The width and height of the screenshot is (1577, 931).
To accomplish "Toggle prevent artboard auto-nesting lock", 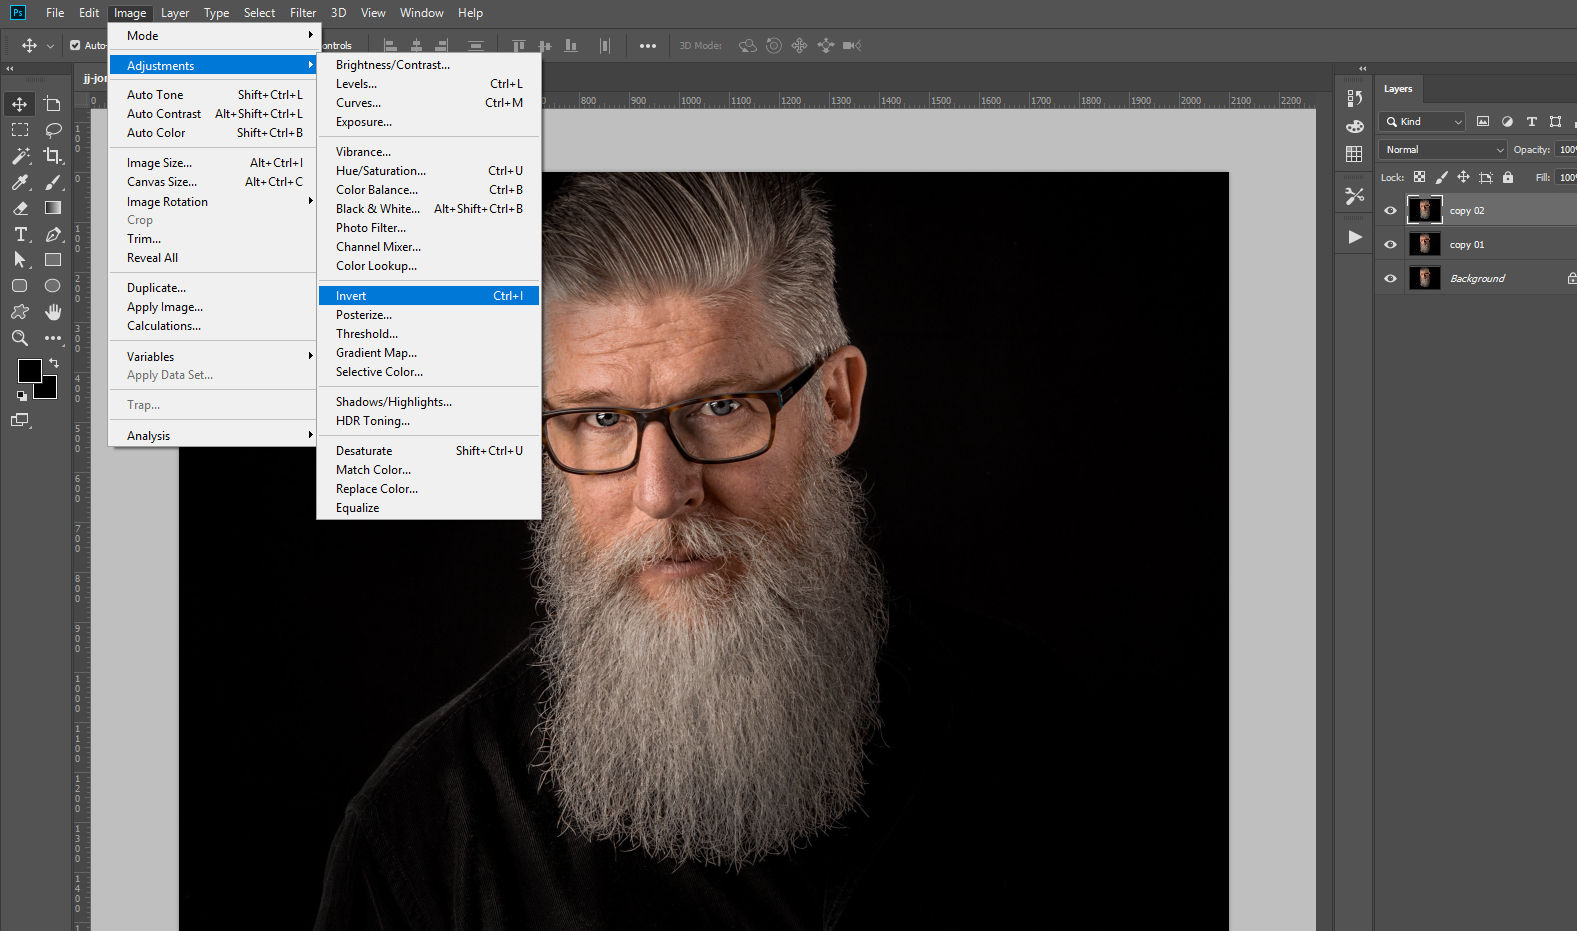I will pyautogui.click(x=1486, y=177).
